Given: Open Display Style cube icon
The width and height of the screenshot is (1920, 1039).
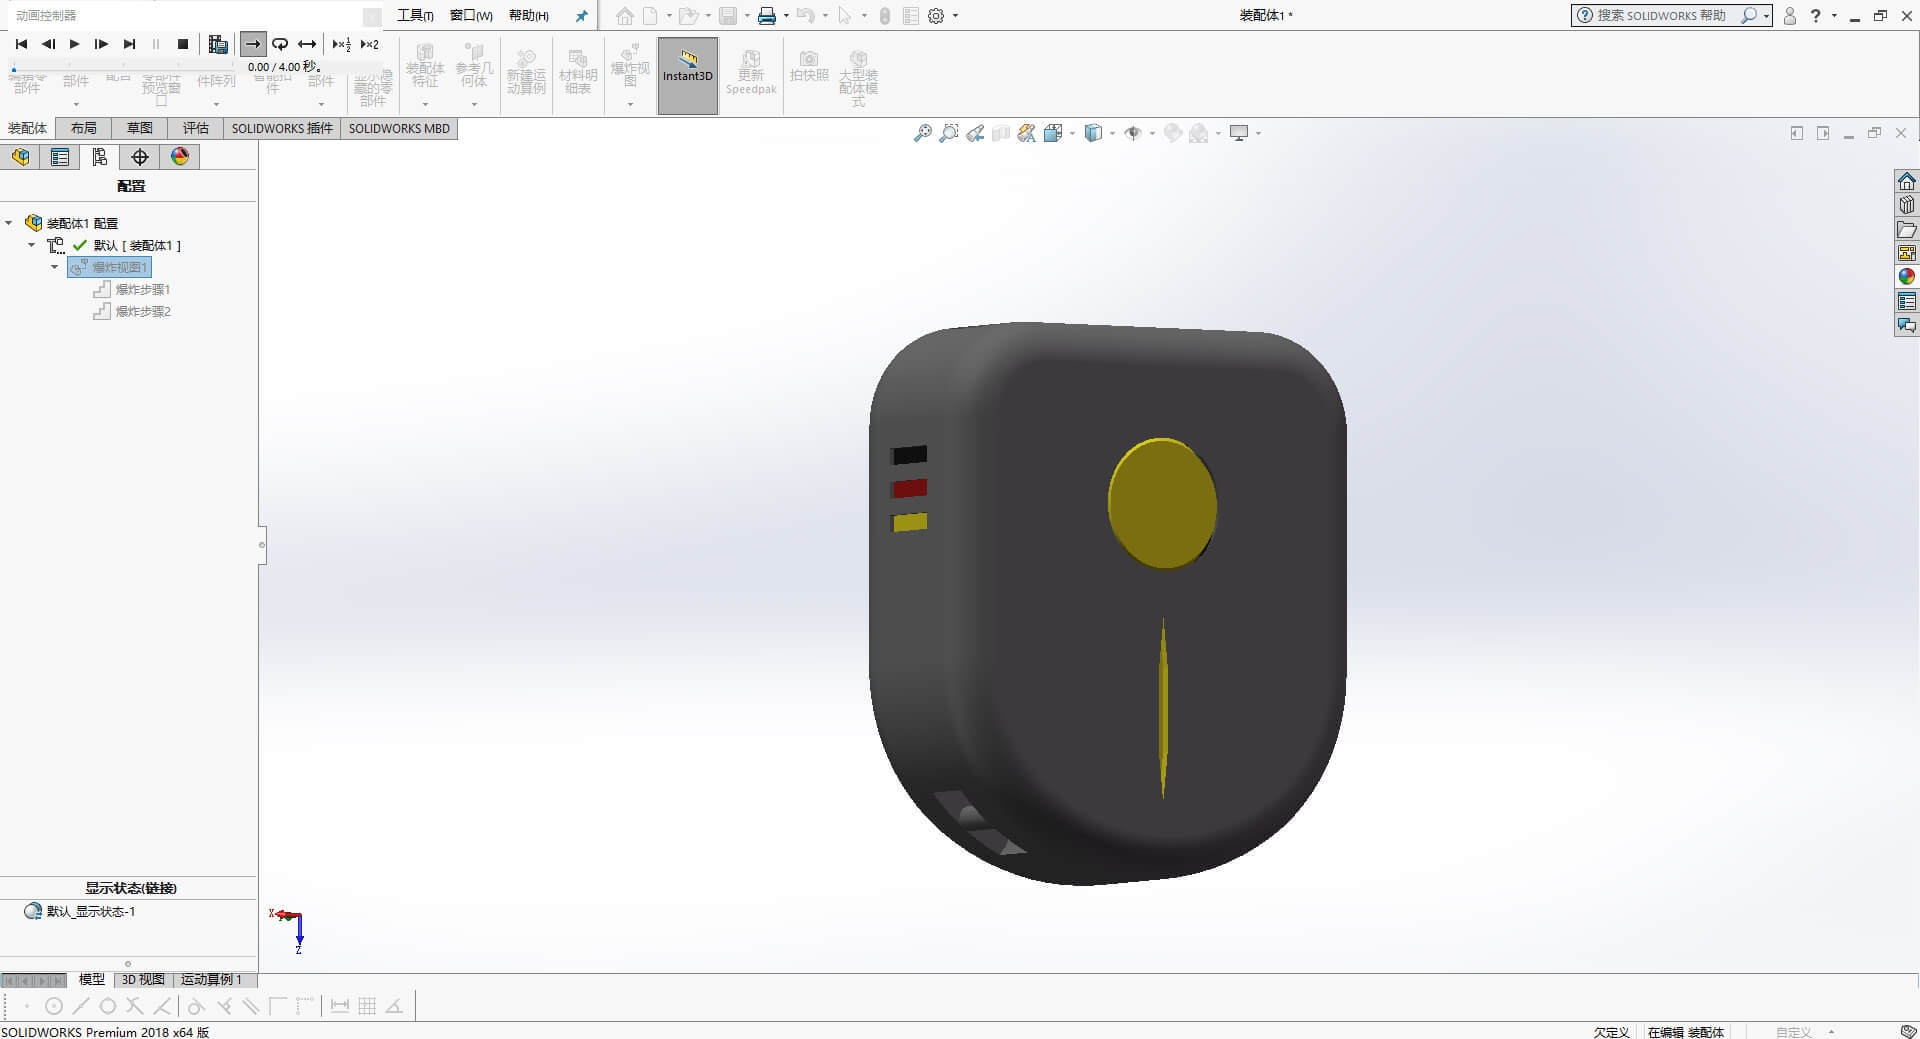Looking at the screenshot, I should [x=1093, y=133].
